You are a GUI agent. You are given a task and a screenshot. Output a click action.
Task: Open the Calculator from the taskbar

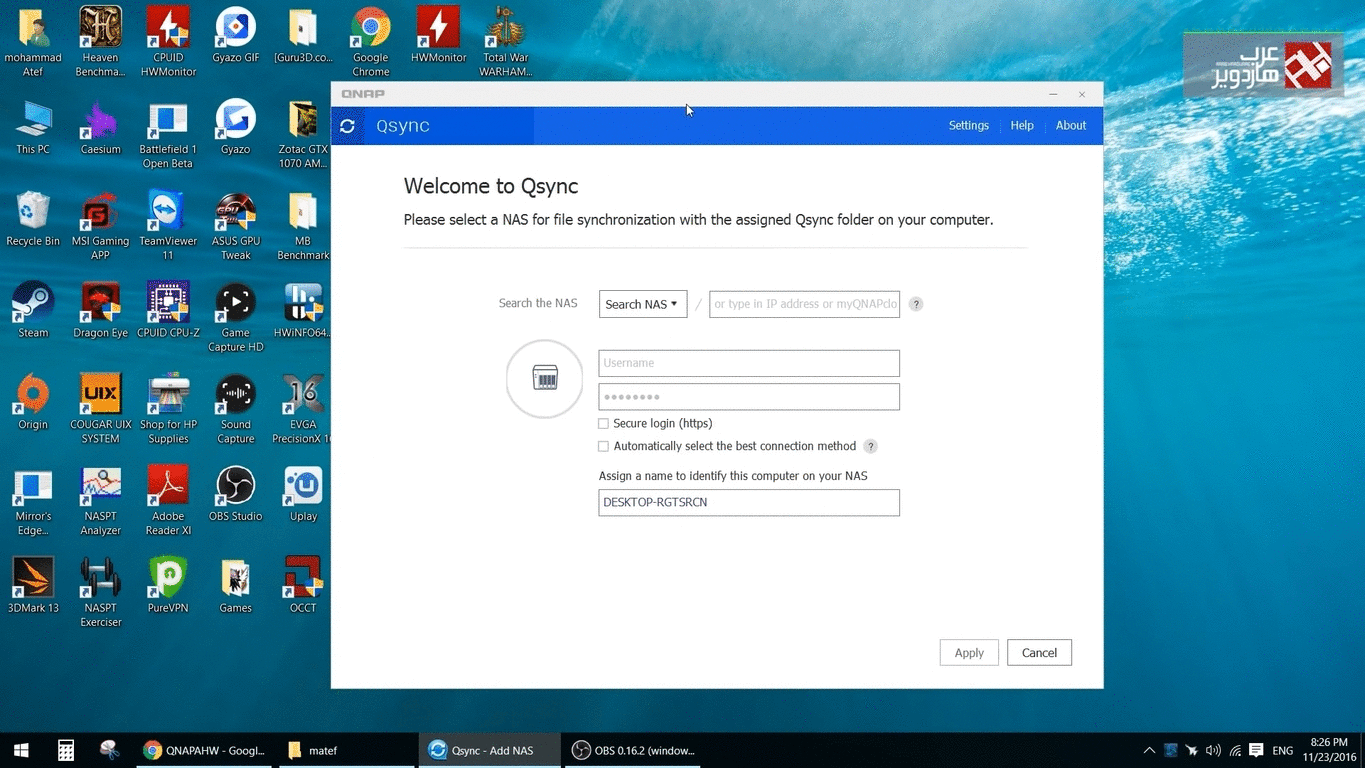66,750
